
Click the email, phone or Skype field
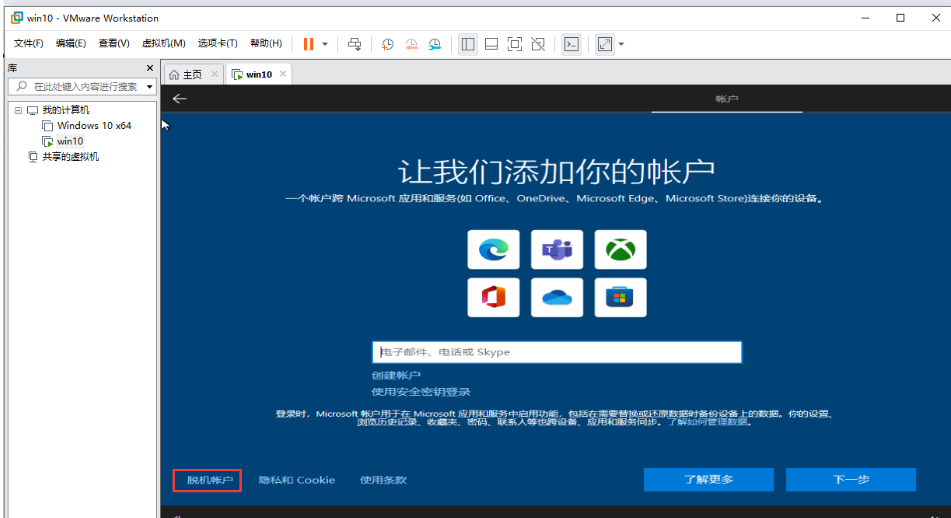(557, 352)
